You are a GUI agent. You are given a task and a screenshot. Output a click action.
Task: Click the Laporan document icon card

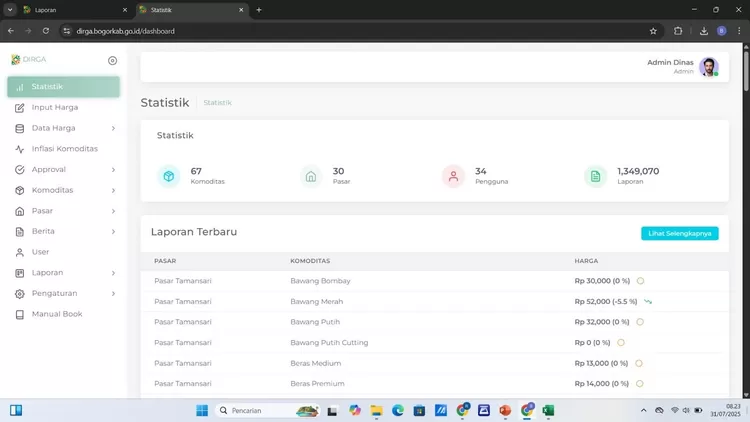tap(596, 176)
